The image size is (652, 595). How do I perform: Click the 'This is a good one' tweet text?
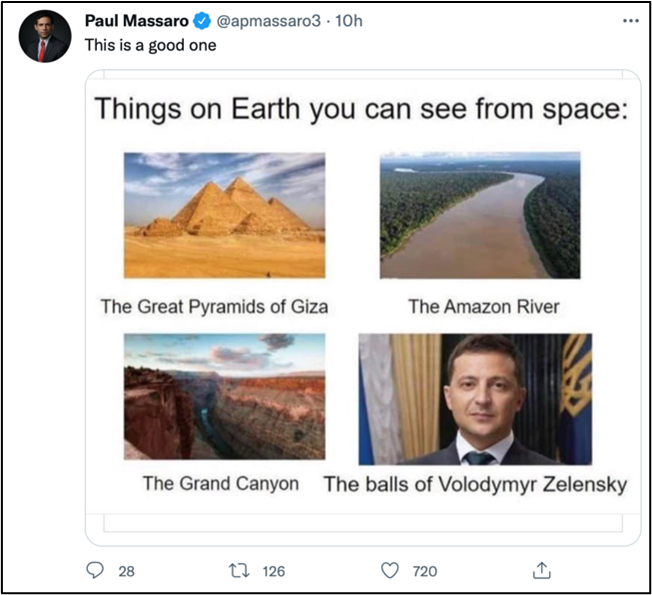click(151, 45)
